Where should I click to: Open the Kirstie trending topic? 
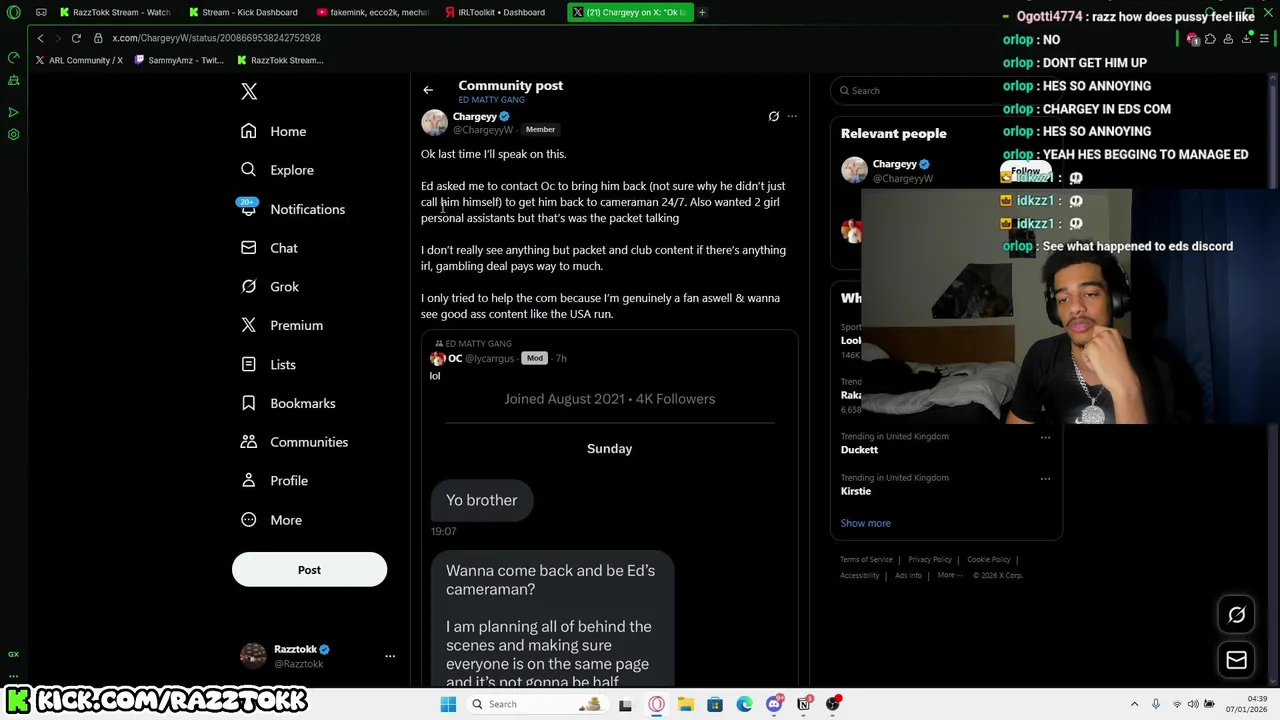[x=856, y=491]
